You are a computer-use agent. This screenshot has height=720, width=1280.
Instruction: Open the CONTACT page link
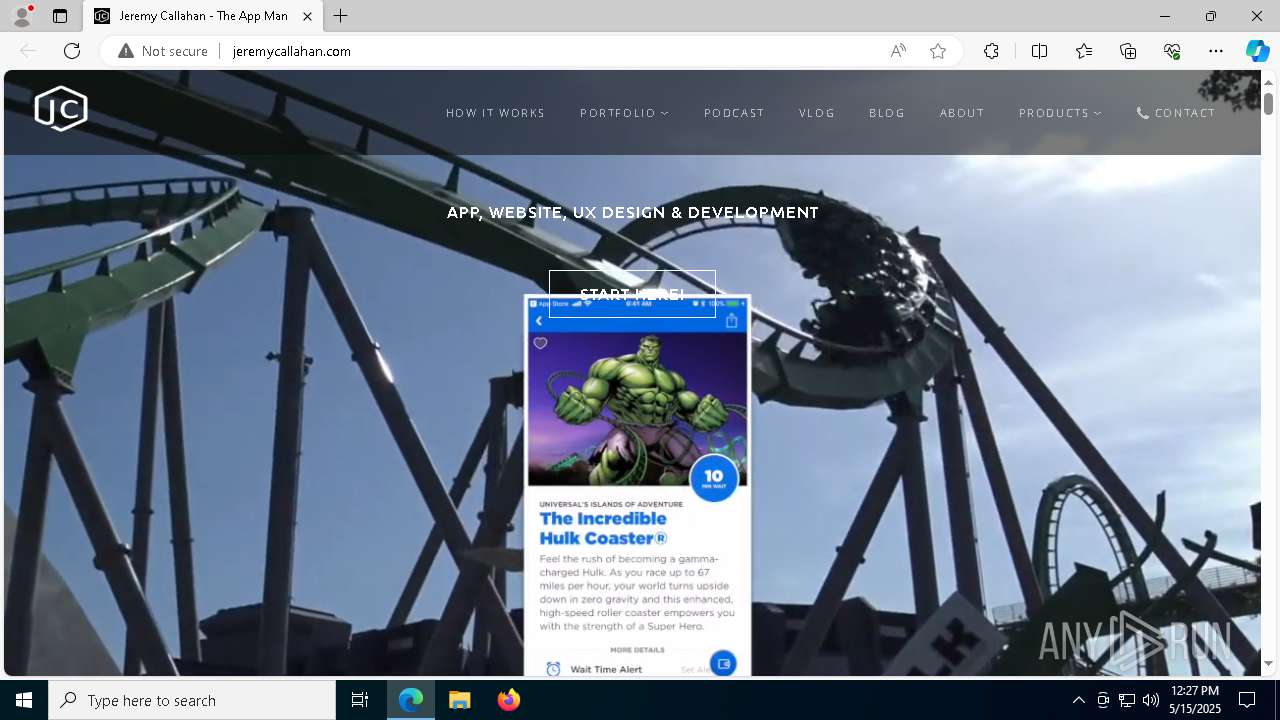(1176, 113)
